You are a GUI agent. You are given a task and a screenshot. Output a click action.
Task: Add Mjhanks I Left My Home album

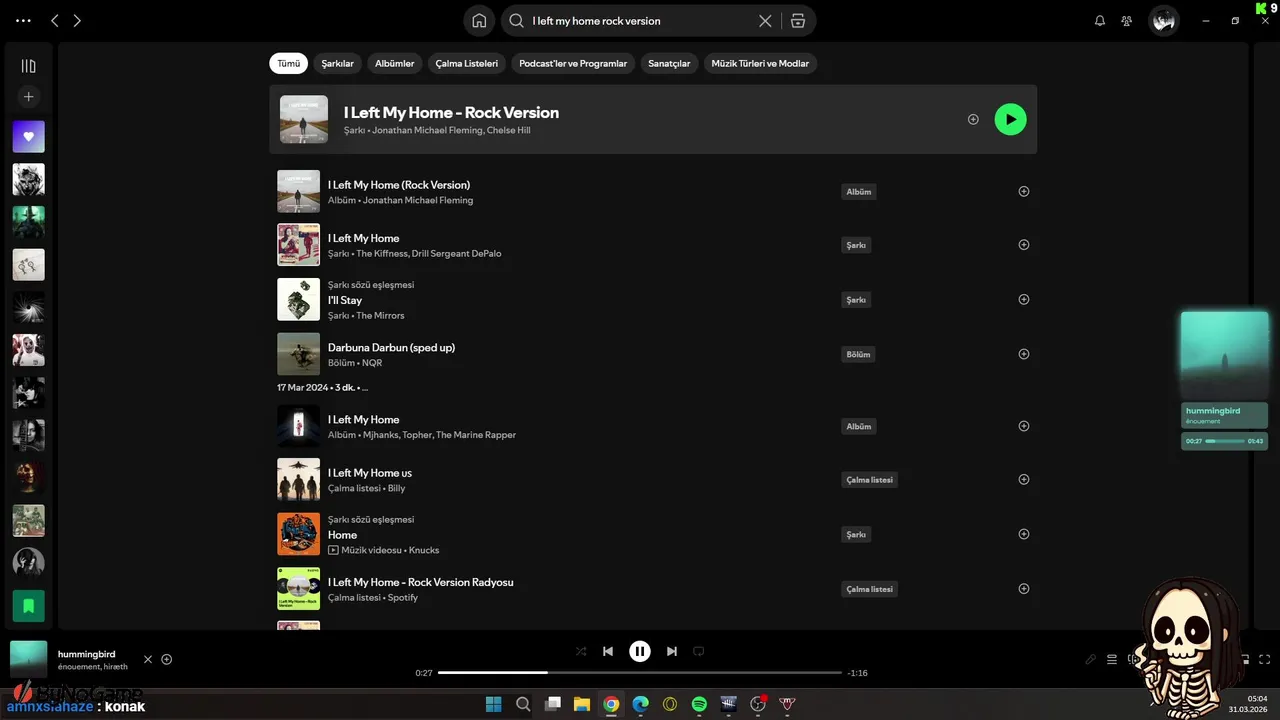point(1023,426)
